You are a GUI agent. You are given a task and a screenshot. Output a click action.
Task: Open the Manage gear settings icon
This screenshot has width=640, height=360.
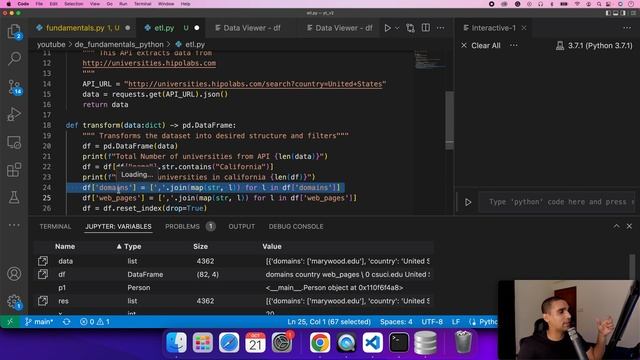[x=14, y=302]
